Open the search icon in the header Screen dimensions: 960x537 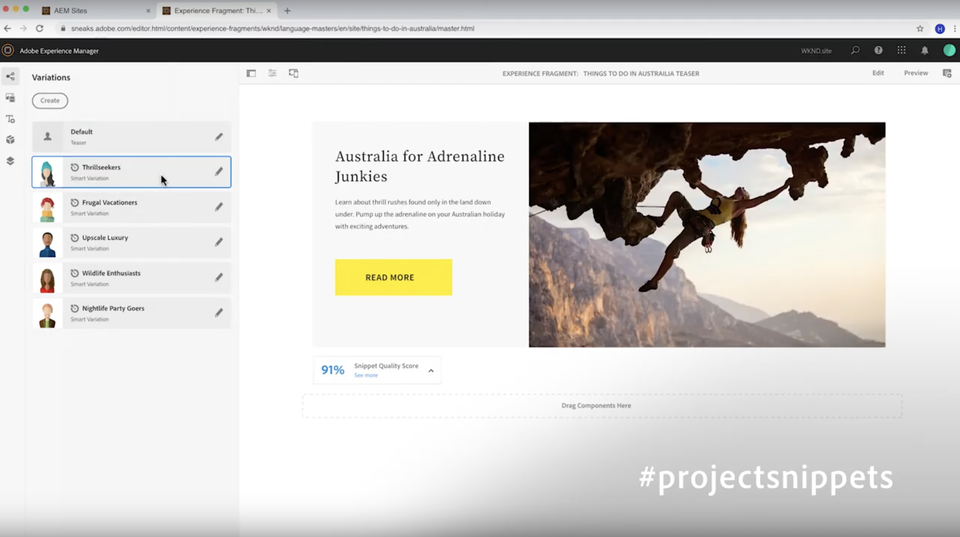pyautogui.click(x=855, y=50)
